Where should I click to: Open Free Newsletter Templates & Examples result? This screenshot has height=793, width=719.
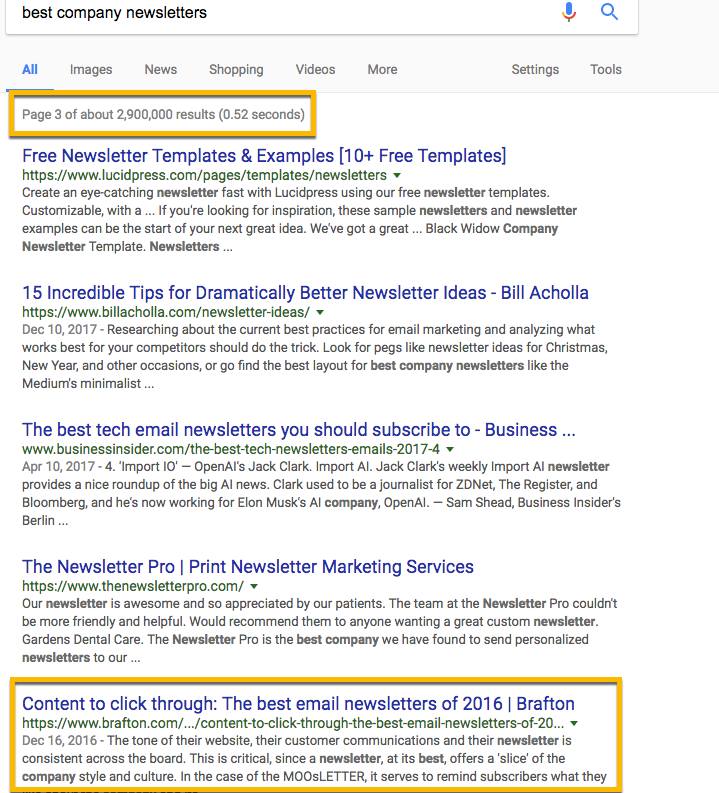point(264,156)
